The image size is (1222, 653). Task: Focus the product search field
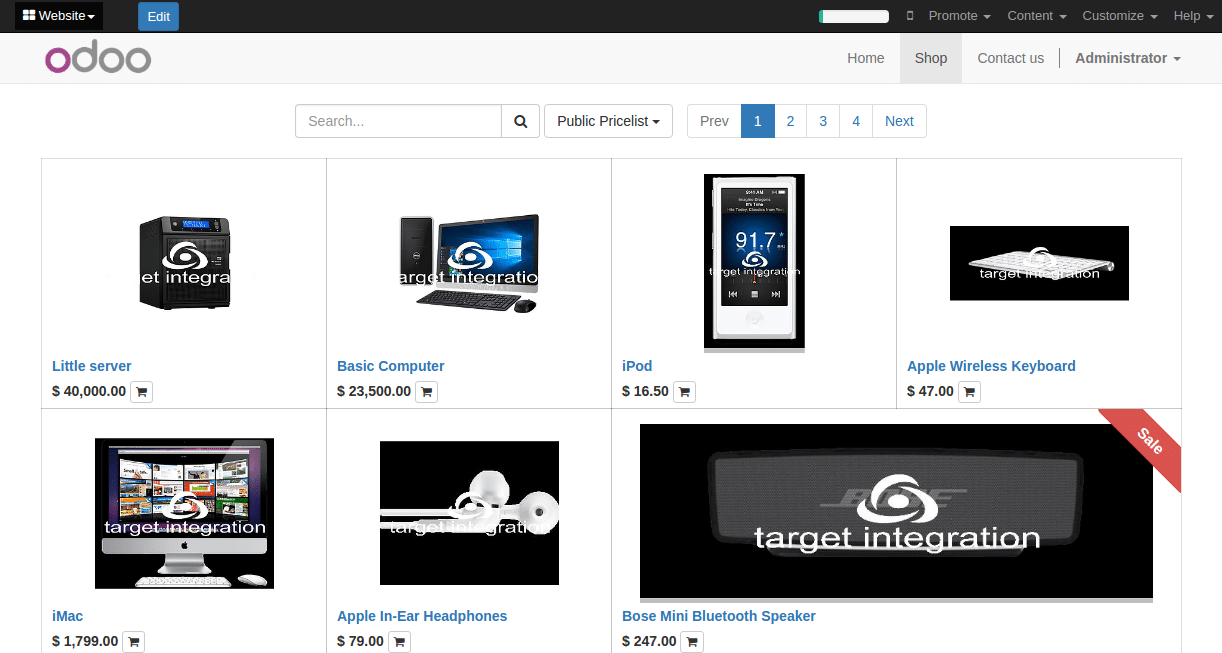(398, 121)
